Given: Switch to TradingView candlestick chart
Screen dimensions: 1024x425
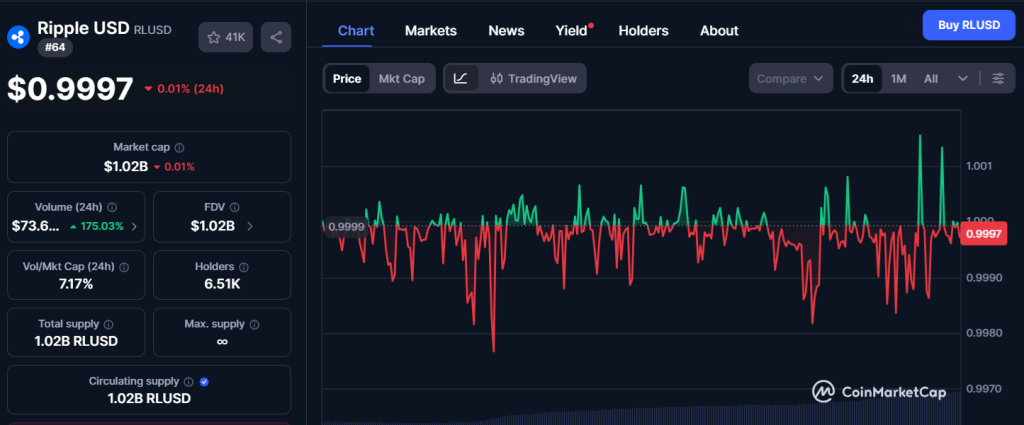Looking at the screenshot, I should pyautogui.click(x=534, y=78).
